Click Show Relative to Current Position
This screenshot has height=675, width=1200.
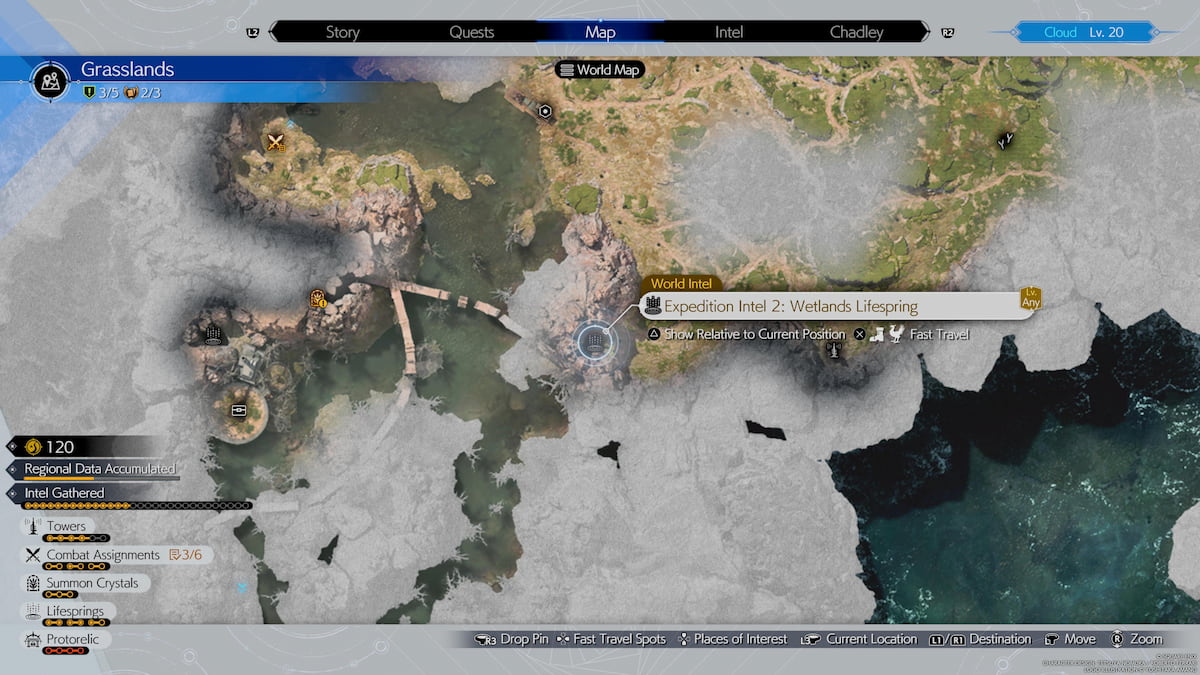(745, 334)
